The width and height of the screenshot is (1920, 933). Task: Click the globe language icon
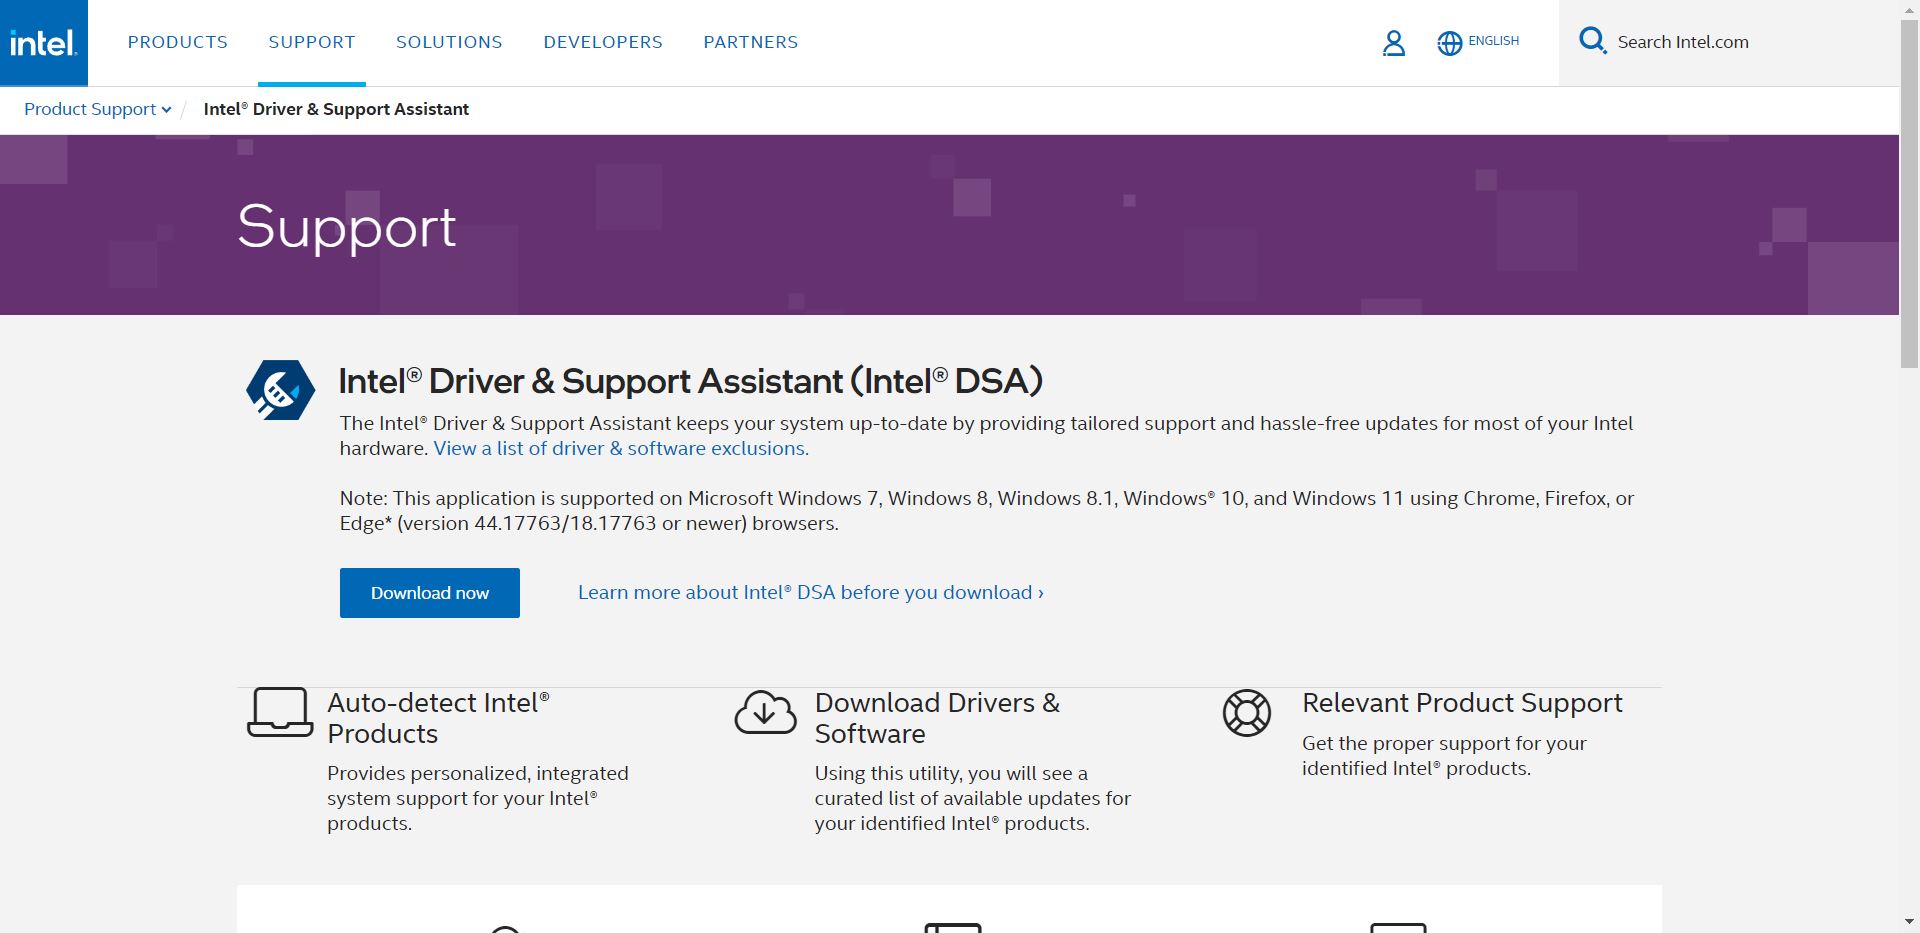[x=1449, y=43]
